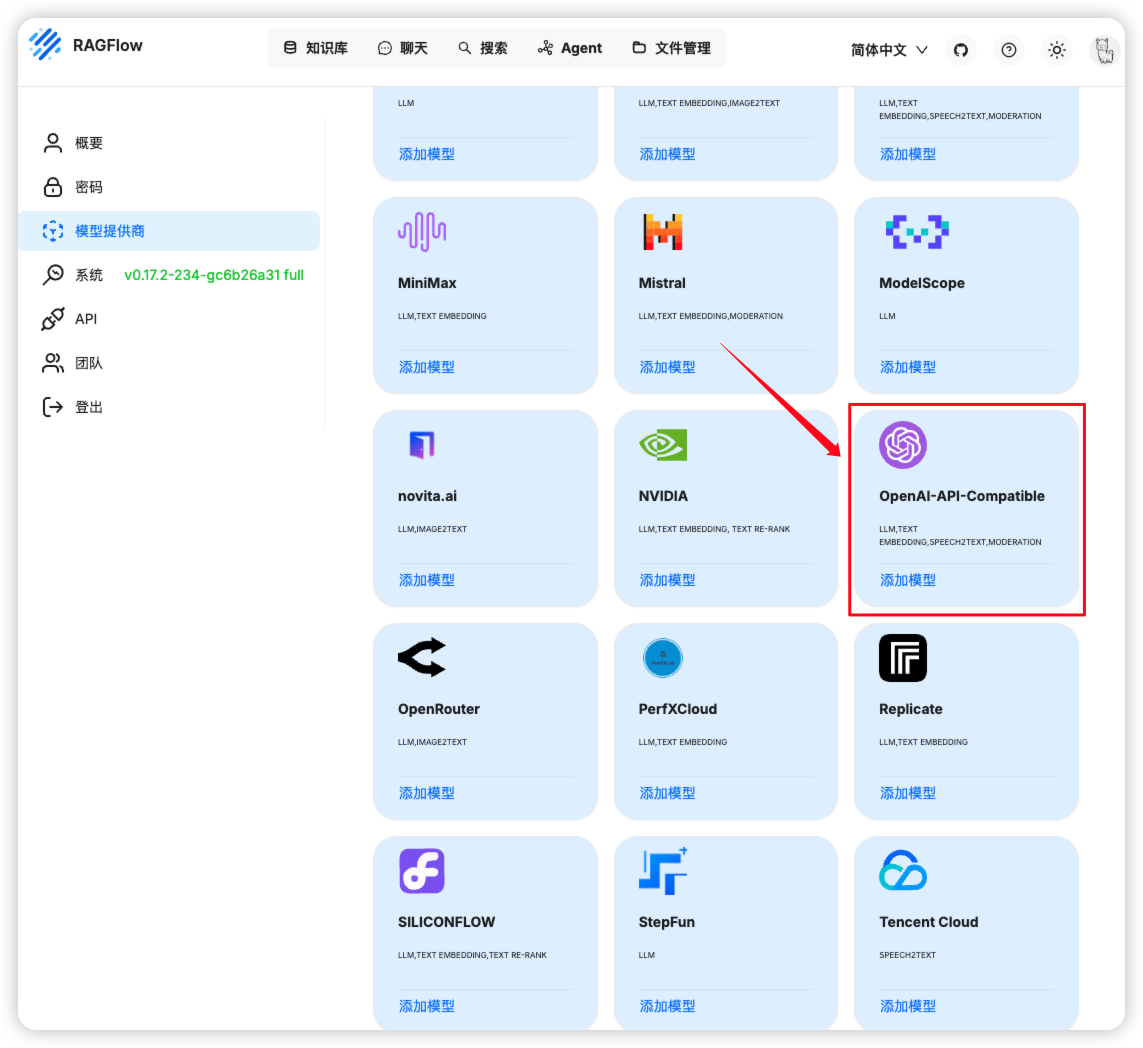Click the version text v0.17.2-234-gc6b26a31 full
1143x1048 pixels.
(x=214, y=275)
